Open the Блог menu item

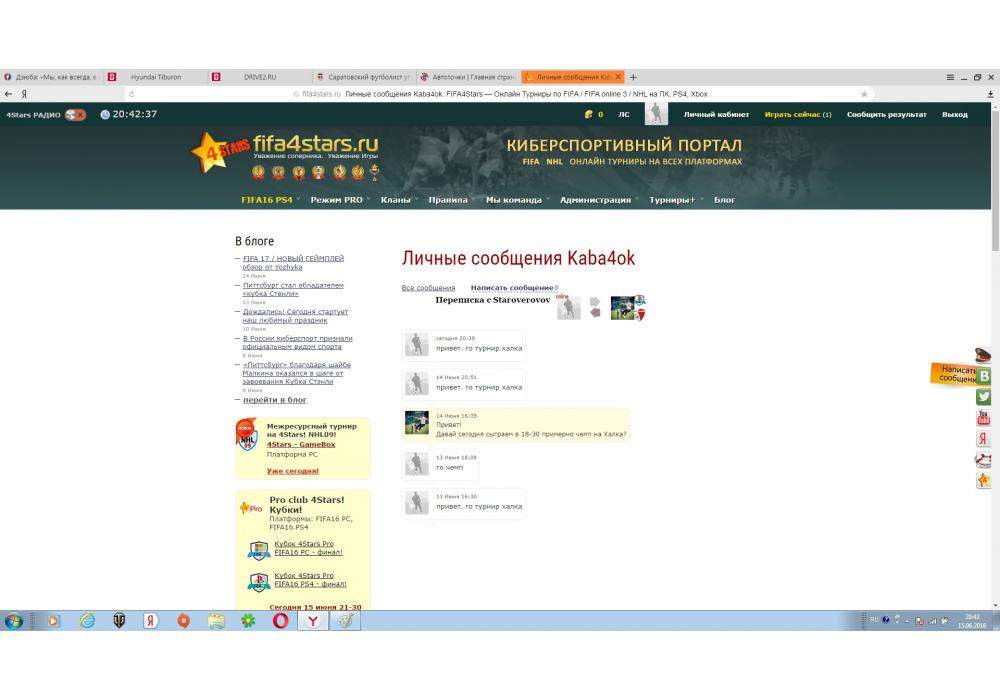click(x=724, y=200)
